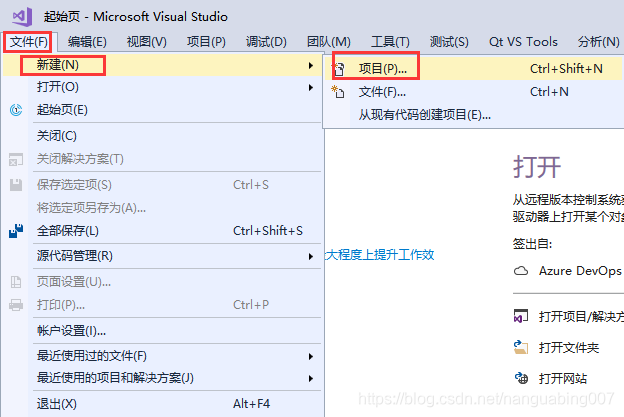Open the 团队(M) menu
This screenshot has height=417, width=624.
pyautogui.click(x=329, y=42)
